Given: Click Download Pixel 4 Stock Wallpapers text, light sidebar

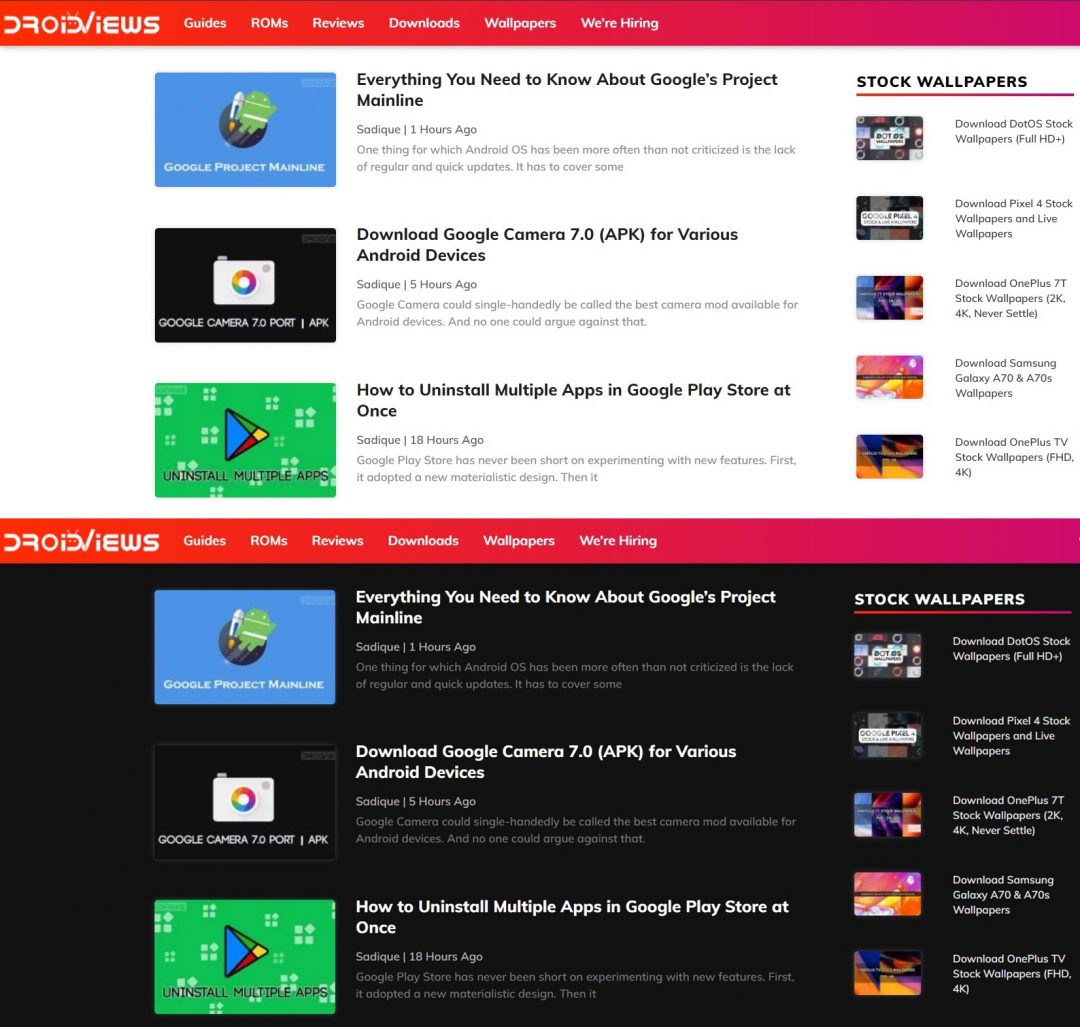Looking at the screenshot, I should pos(1013,218).
